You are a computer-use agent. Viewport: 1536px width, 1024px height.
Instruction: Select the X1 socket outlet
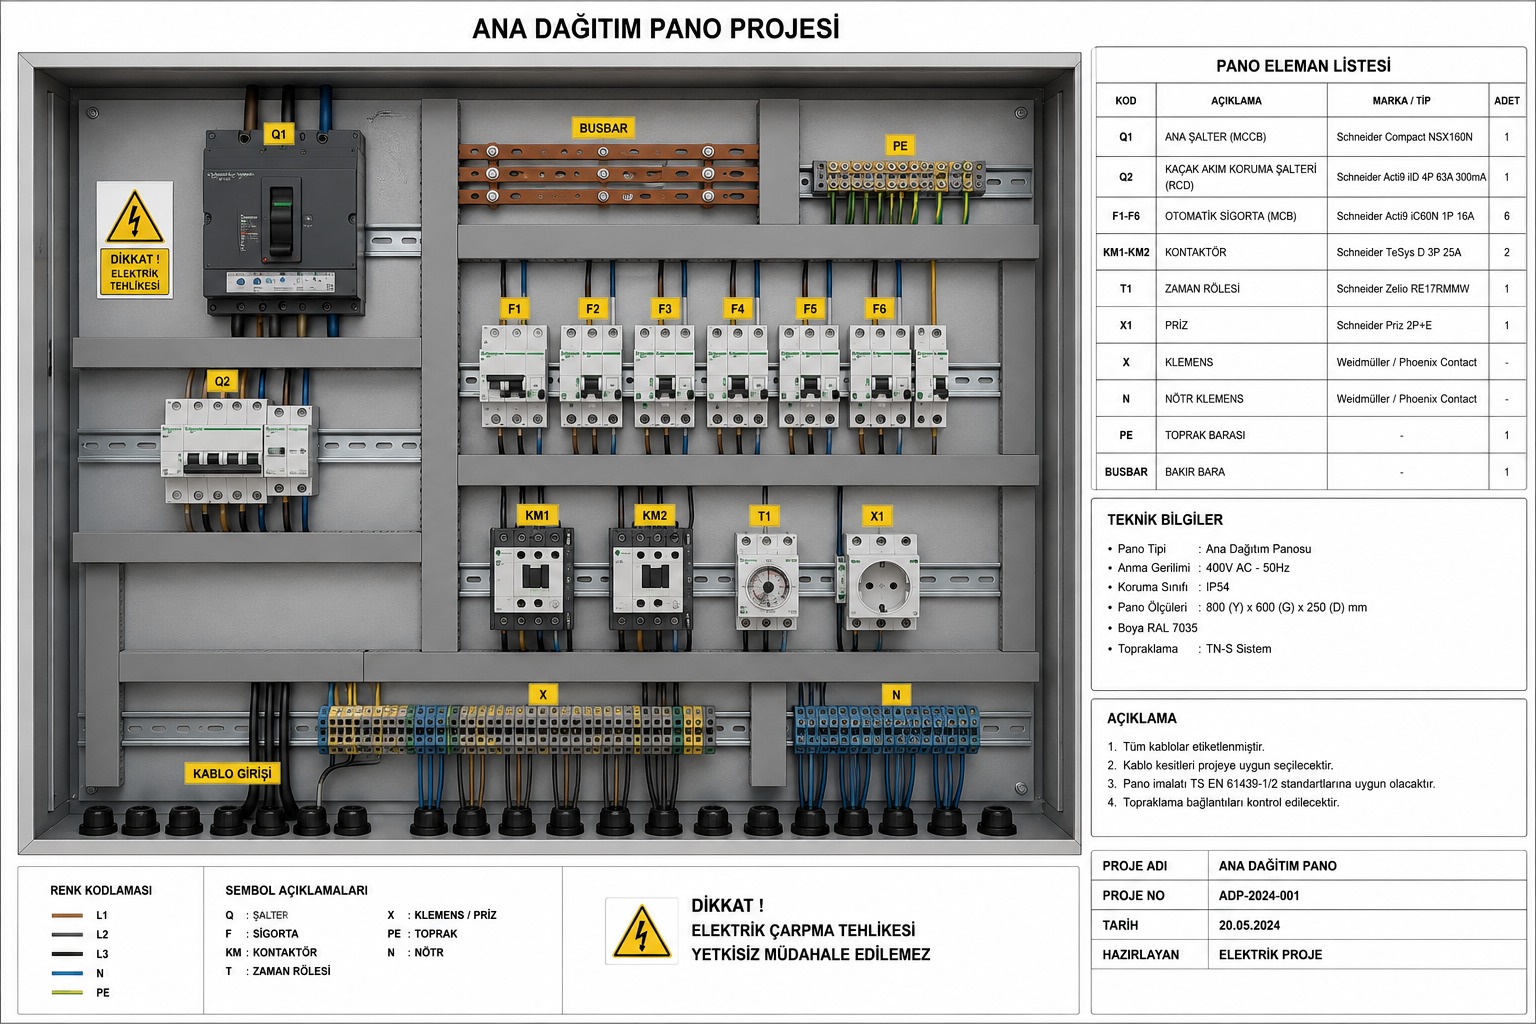click(881, 581)
